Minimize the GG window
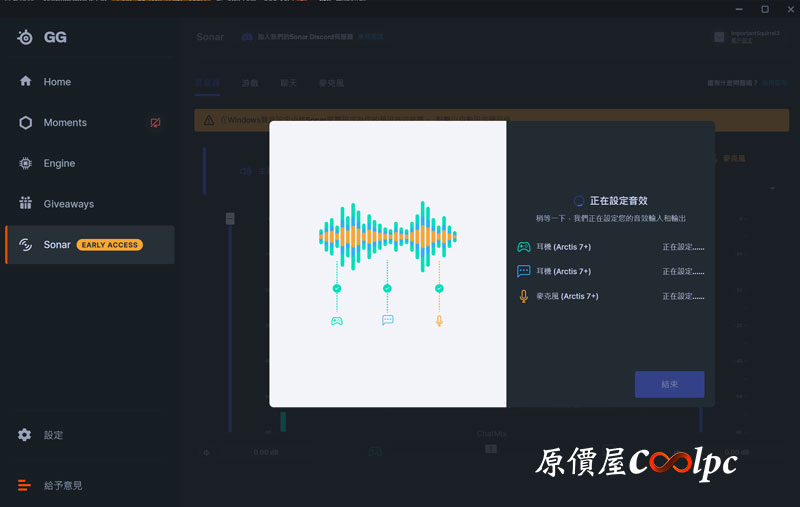The image size is (800, 507). coord(739,9)
